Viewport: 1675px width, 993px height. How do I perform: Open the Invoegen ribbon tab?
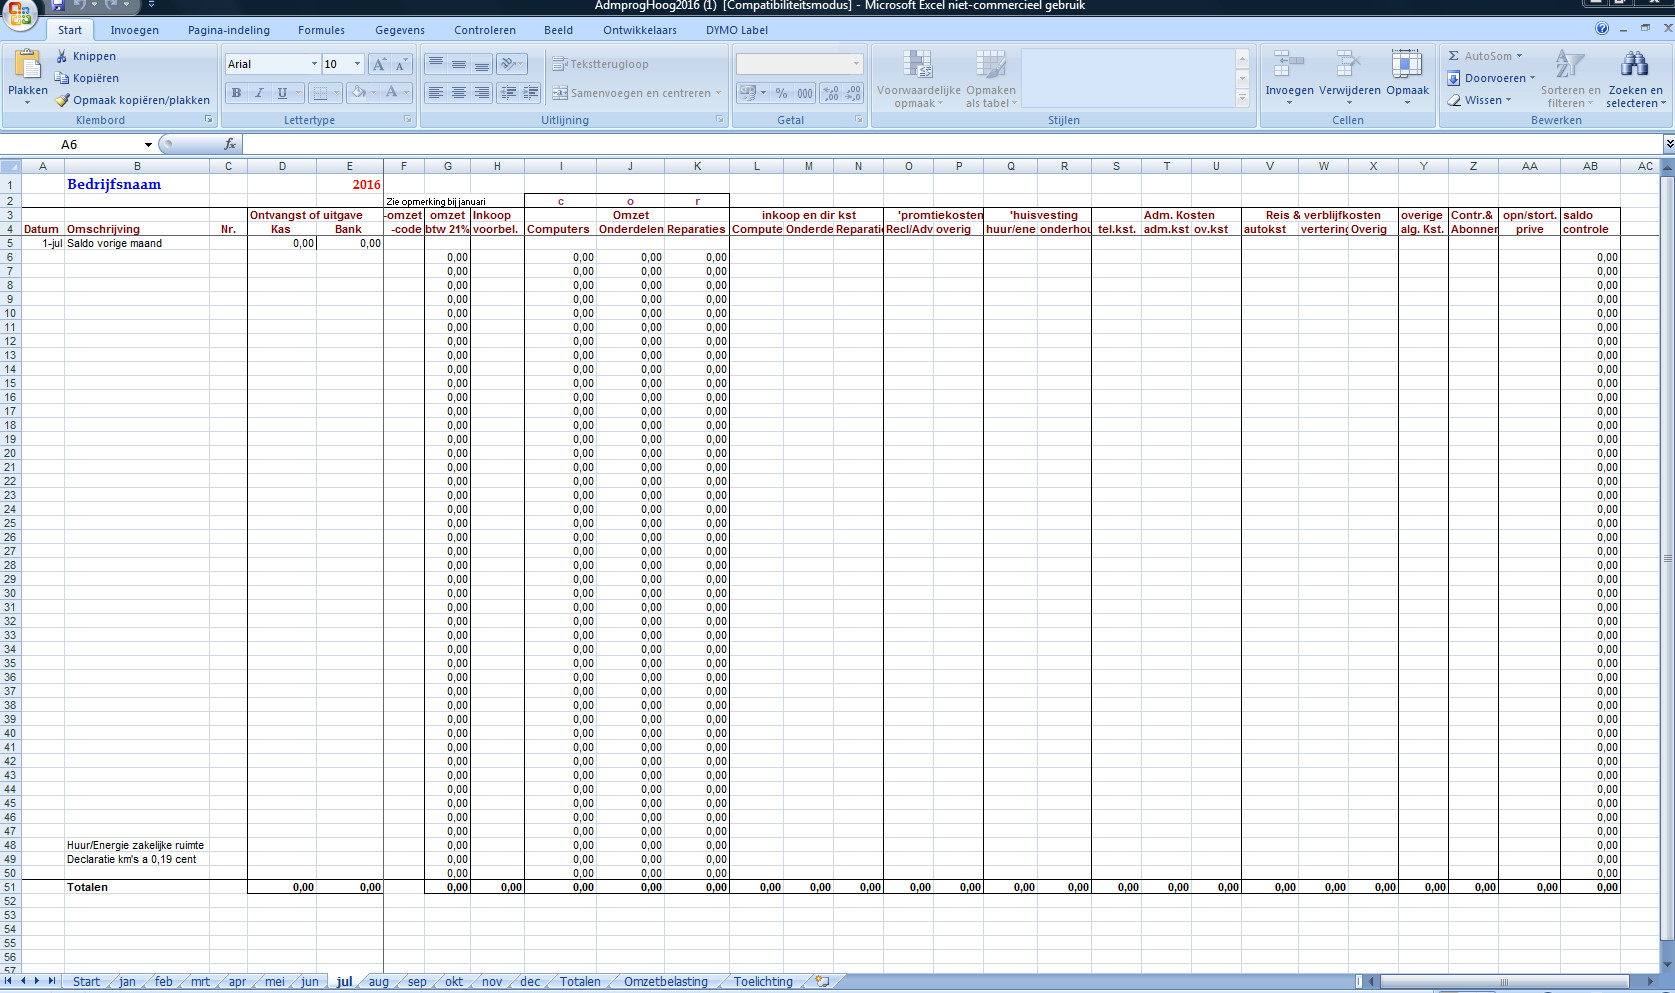click(134, 30)
